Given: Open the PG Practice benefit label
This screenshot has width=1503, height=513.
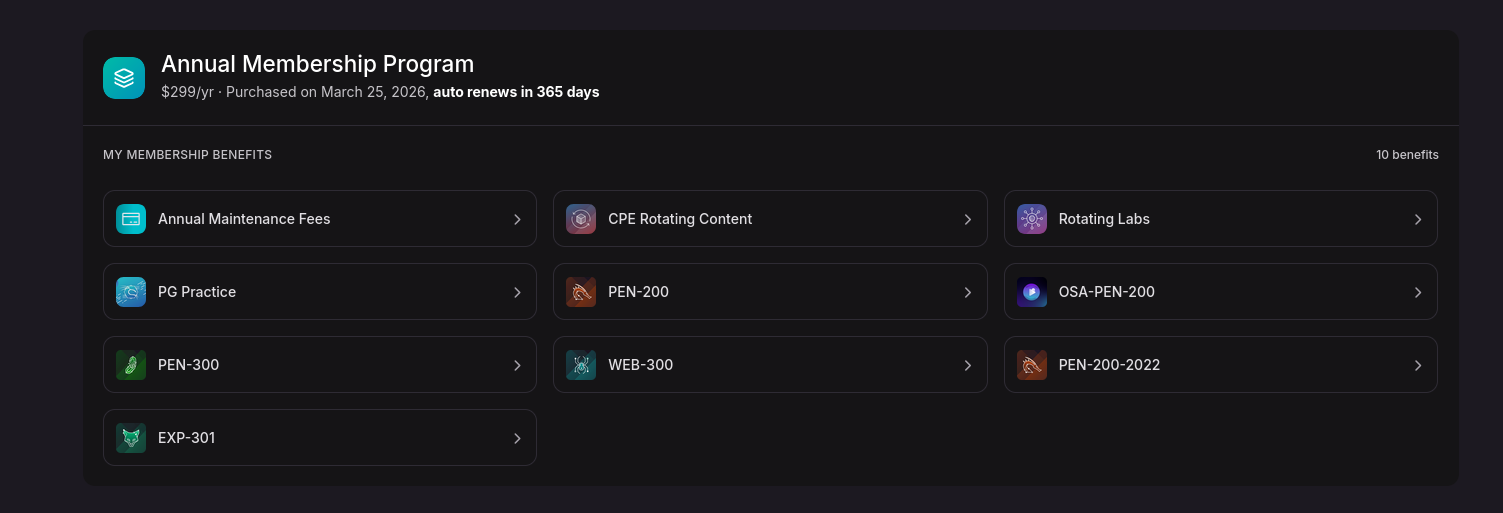Looking at the screenshot, I should pos(197,292).
